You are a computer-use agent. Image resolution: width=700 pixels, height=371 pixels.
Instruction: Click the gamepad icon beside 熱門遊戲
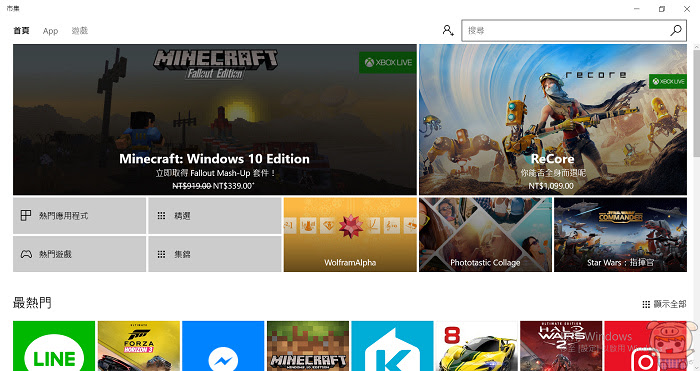[x=26, y=254]
